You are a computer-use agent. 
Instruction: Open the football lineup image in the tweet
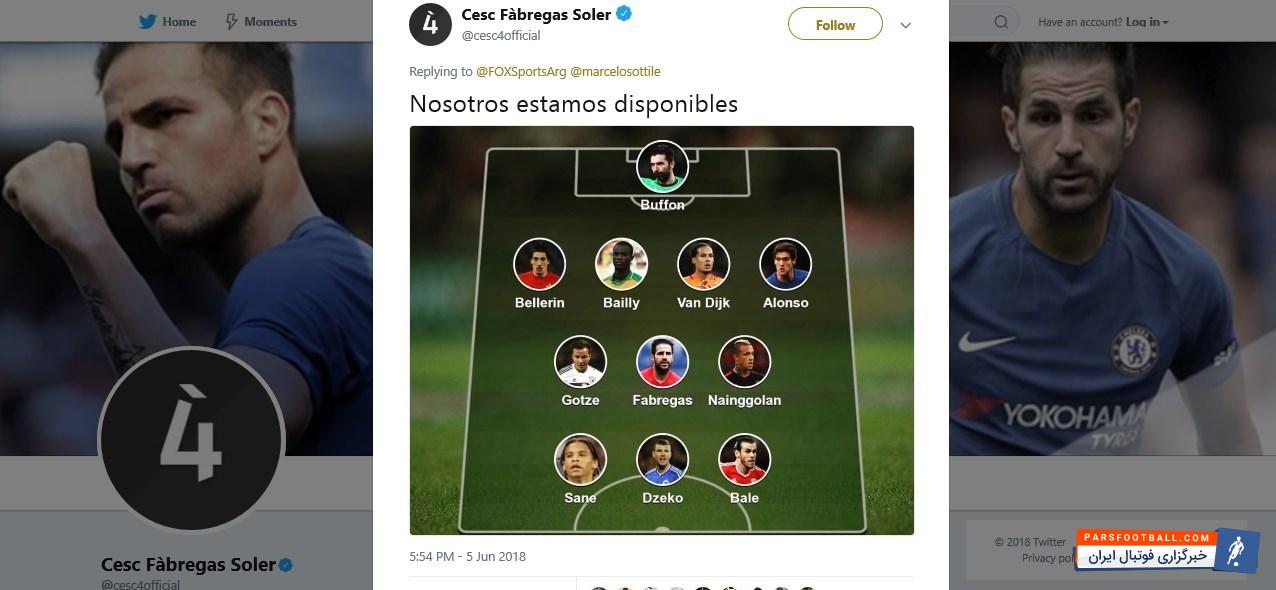click(x=661, y=330)
